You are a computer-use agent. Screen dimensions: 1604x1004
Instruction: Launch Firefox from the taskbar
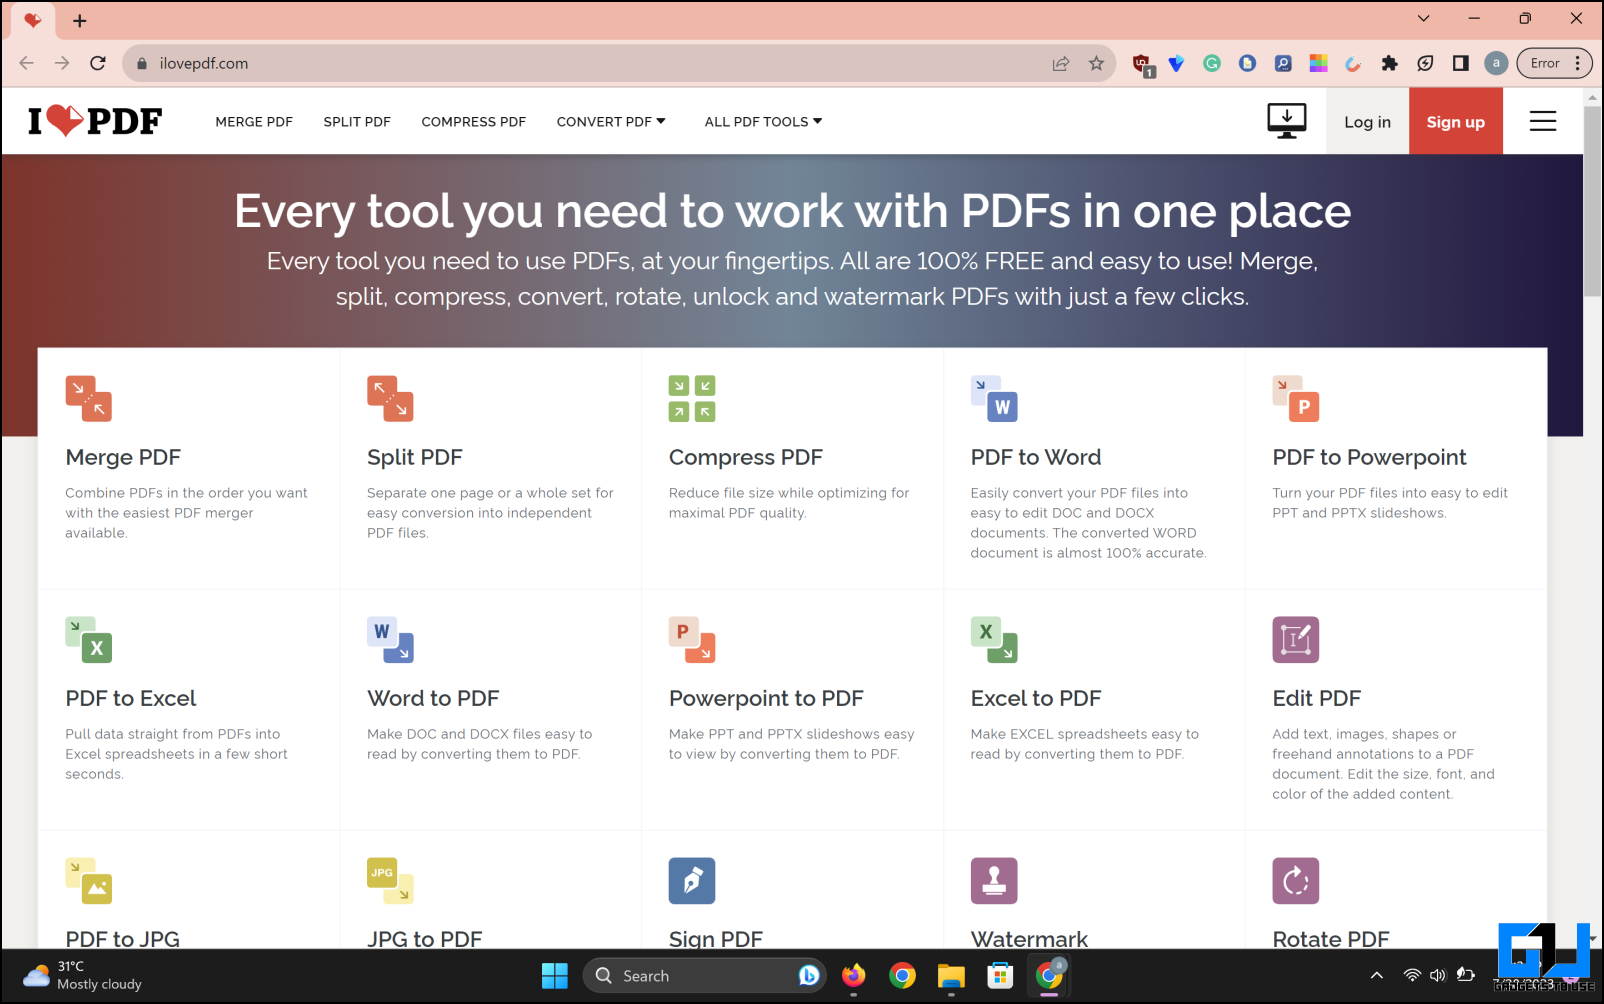(x=853, y=976)
